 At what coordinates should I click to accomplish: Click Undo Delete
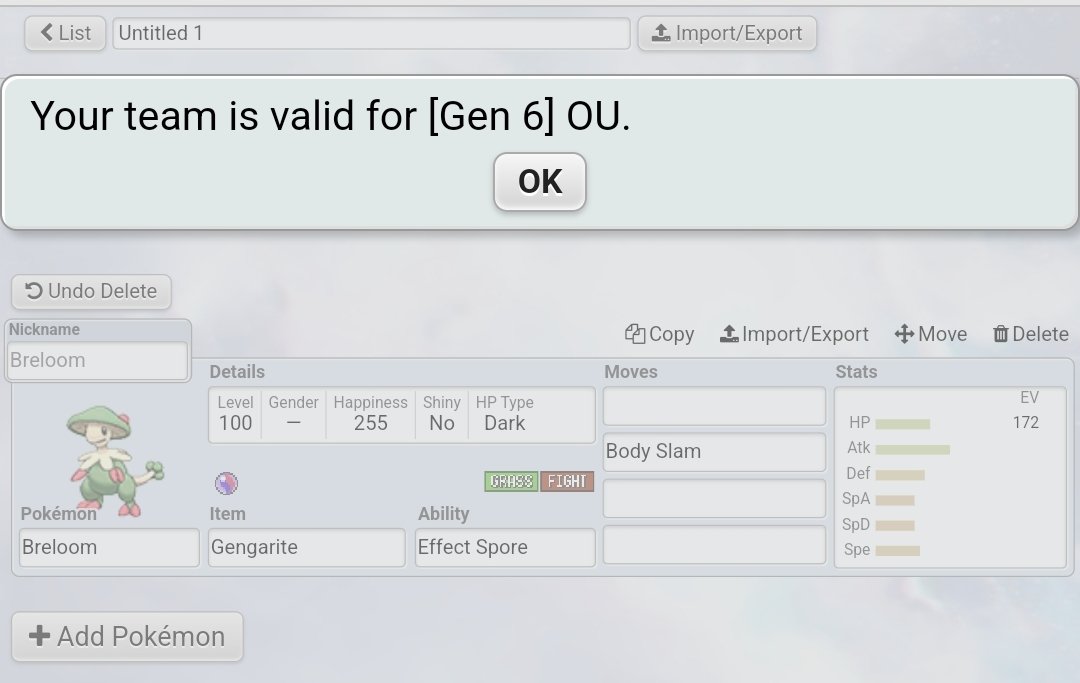[91, 292]
